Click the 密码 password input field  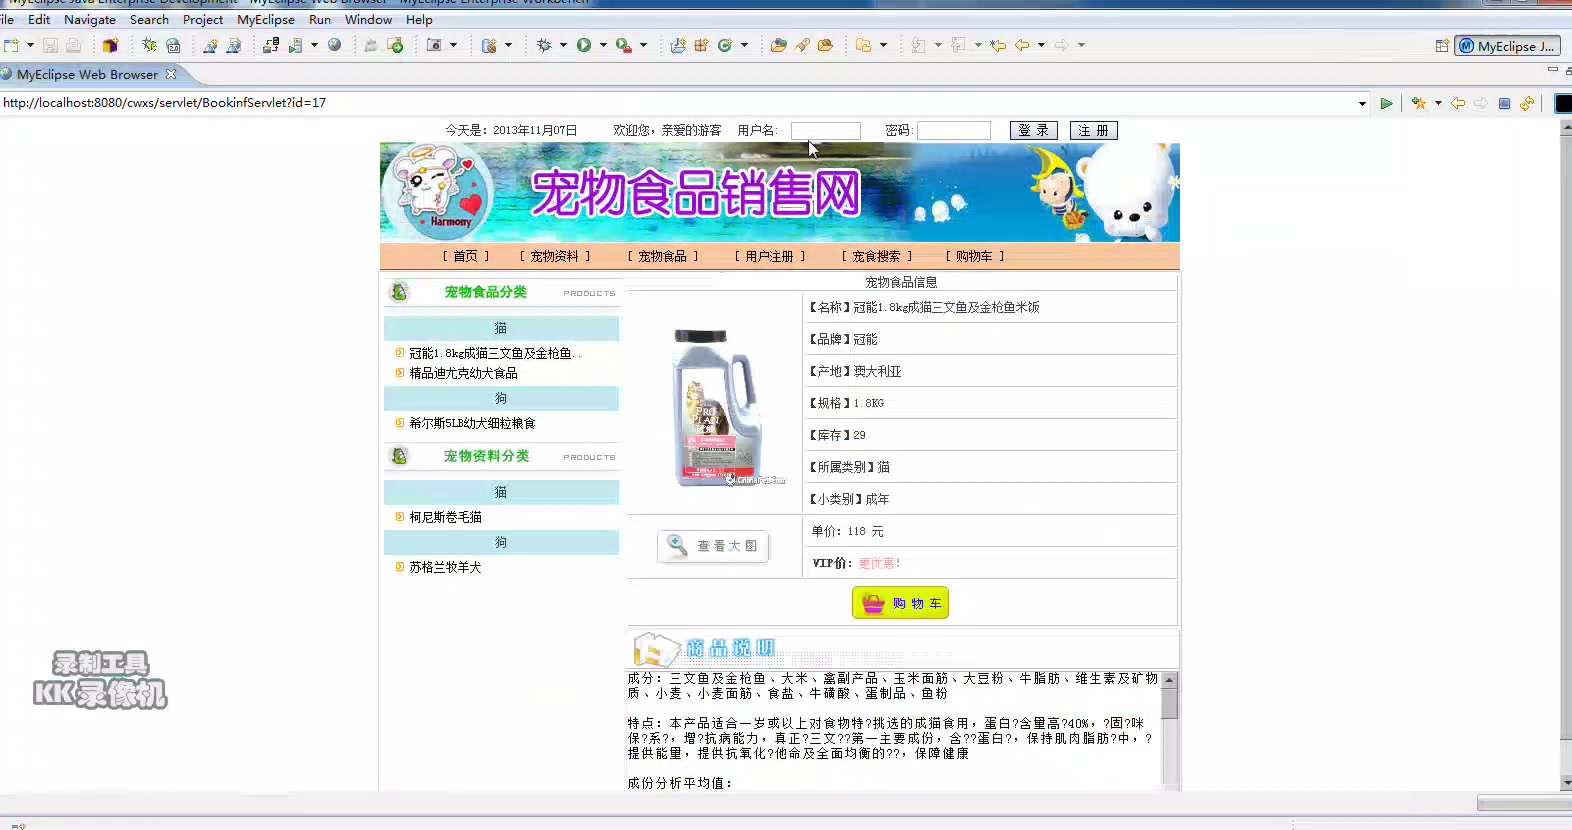coord(954,131)
